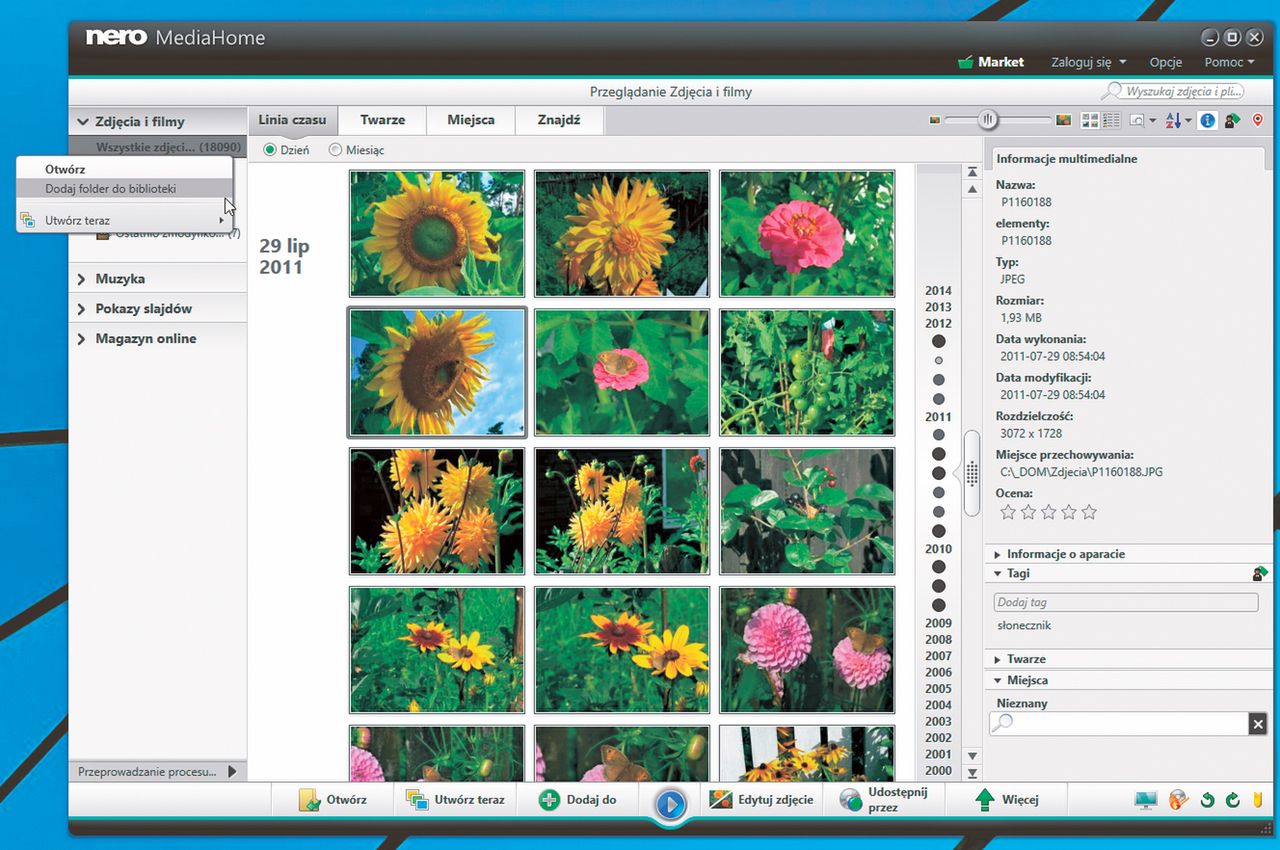The width and height of the screenshot is (1280, 850).
Task: Switch to the Twarze tab
Action: [382, 120]
